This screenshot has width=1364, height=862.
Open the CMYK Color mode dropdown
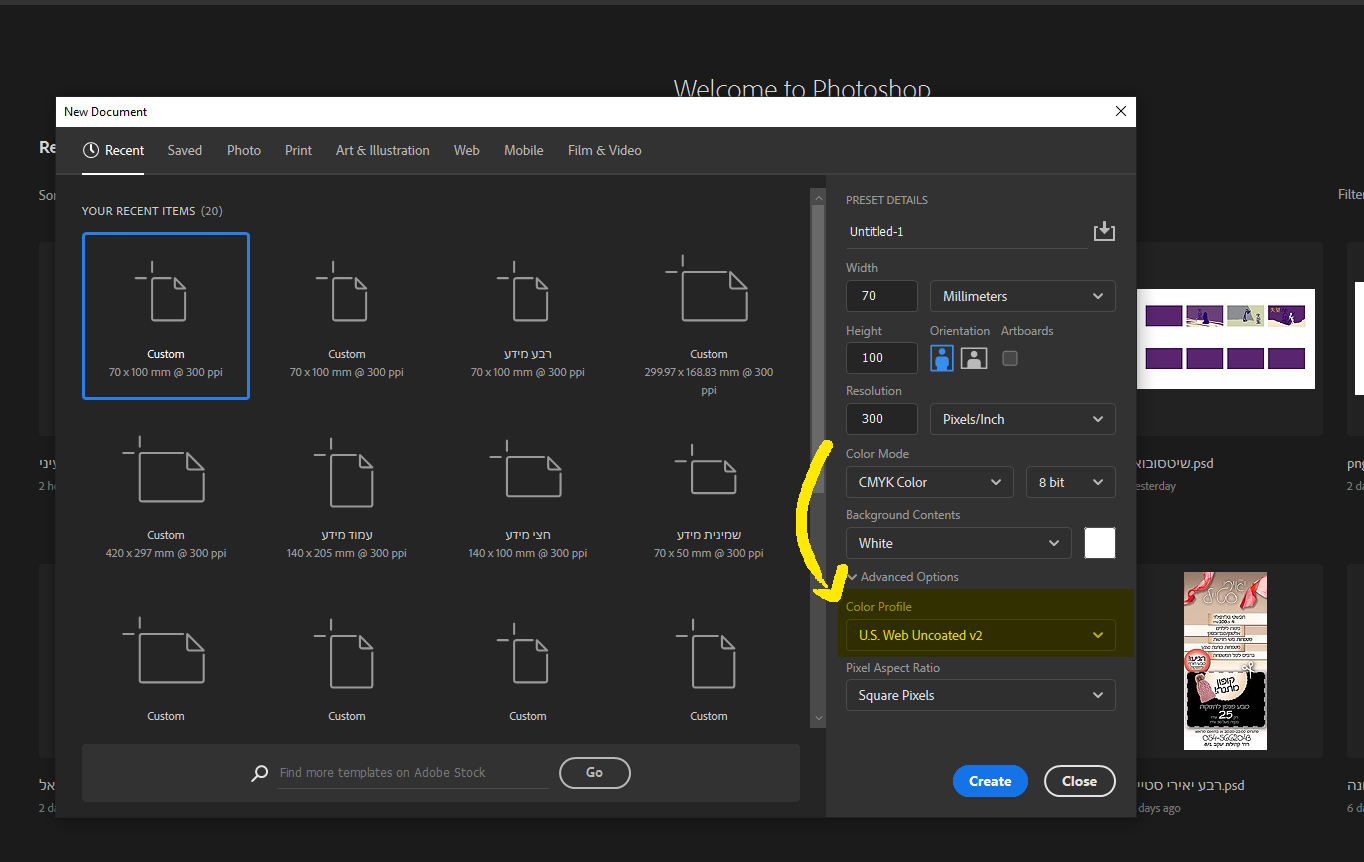(x=929, y=482)
